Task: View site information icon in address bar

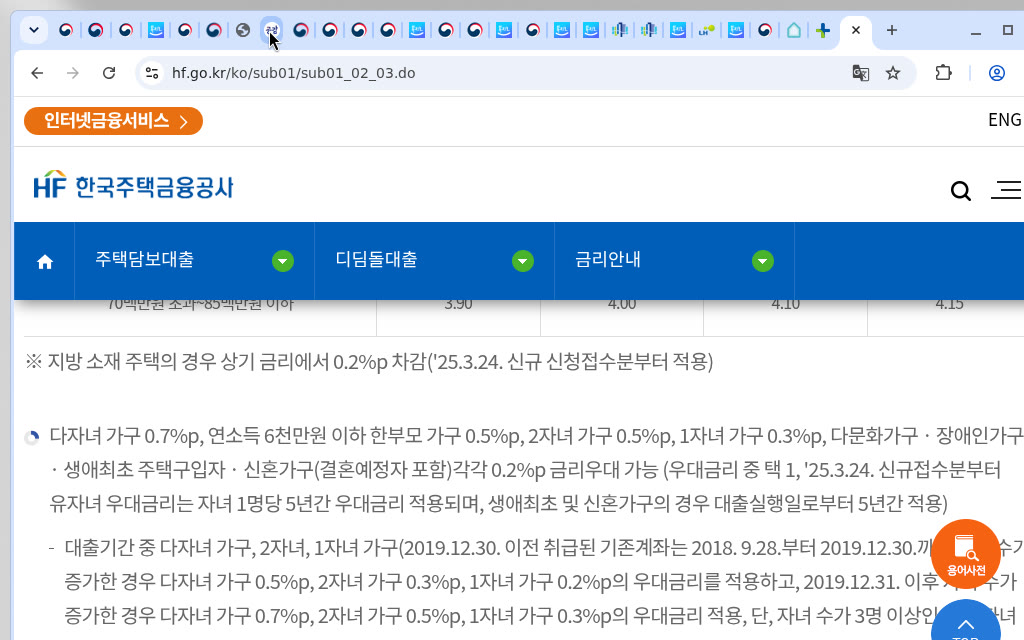Action: tap(152, 73)
